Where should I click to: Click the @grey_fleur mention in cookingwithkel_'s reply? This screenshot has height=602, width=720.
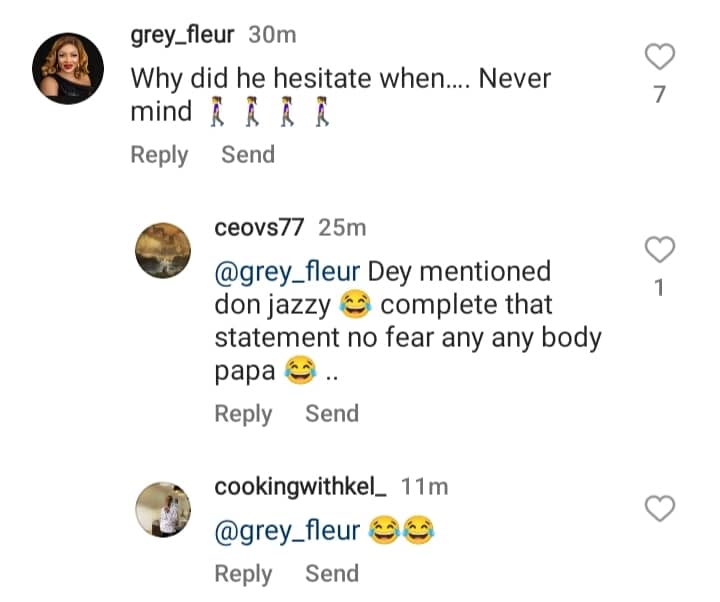(287, 531)
